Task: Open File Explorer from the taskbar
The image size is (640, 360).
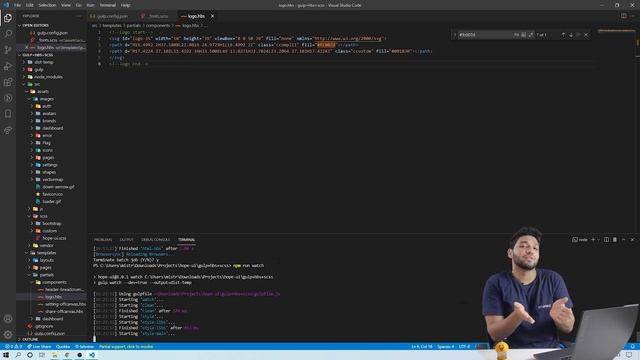Action: pos(55,355)
